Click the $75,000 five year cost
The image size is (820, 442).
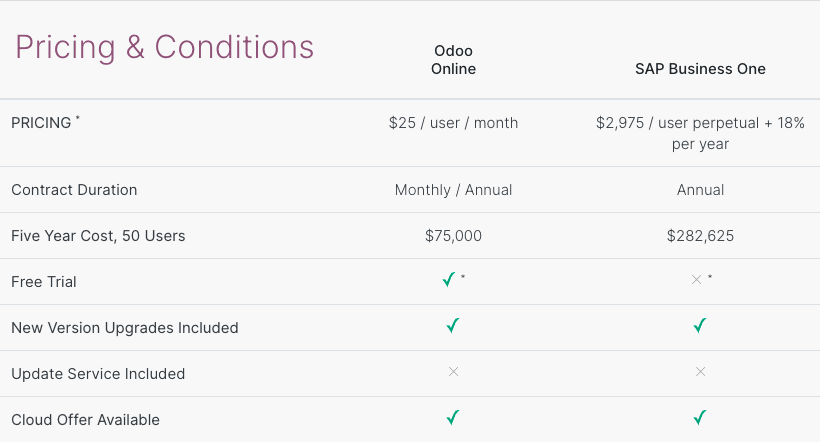tap(453, 236)
